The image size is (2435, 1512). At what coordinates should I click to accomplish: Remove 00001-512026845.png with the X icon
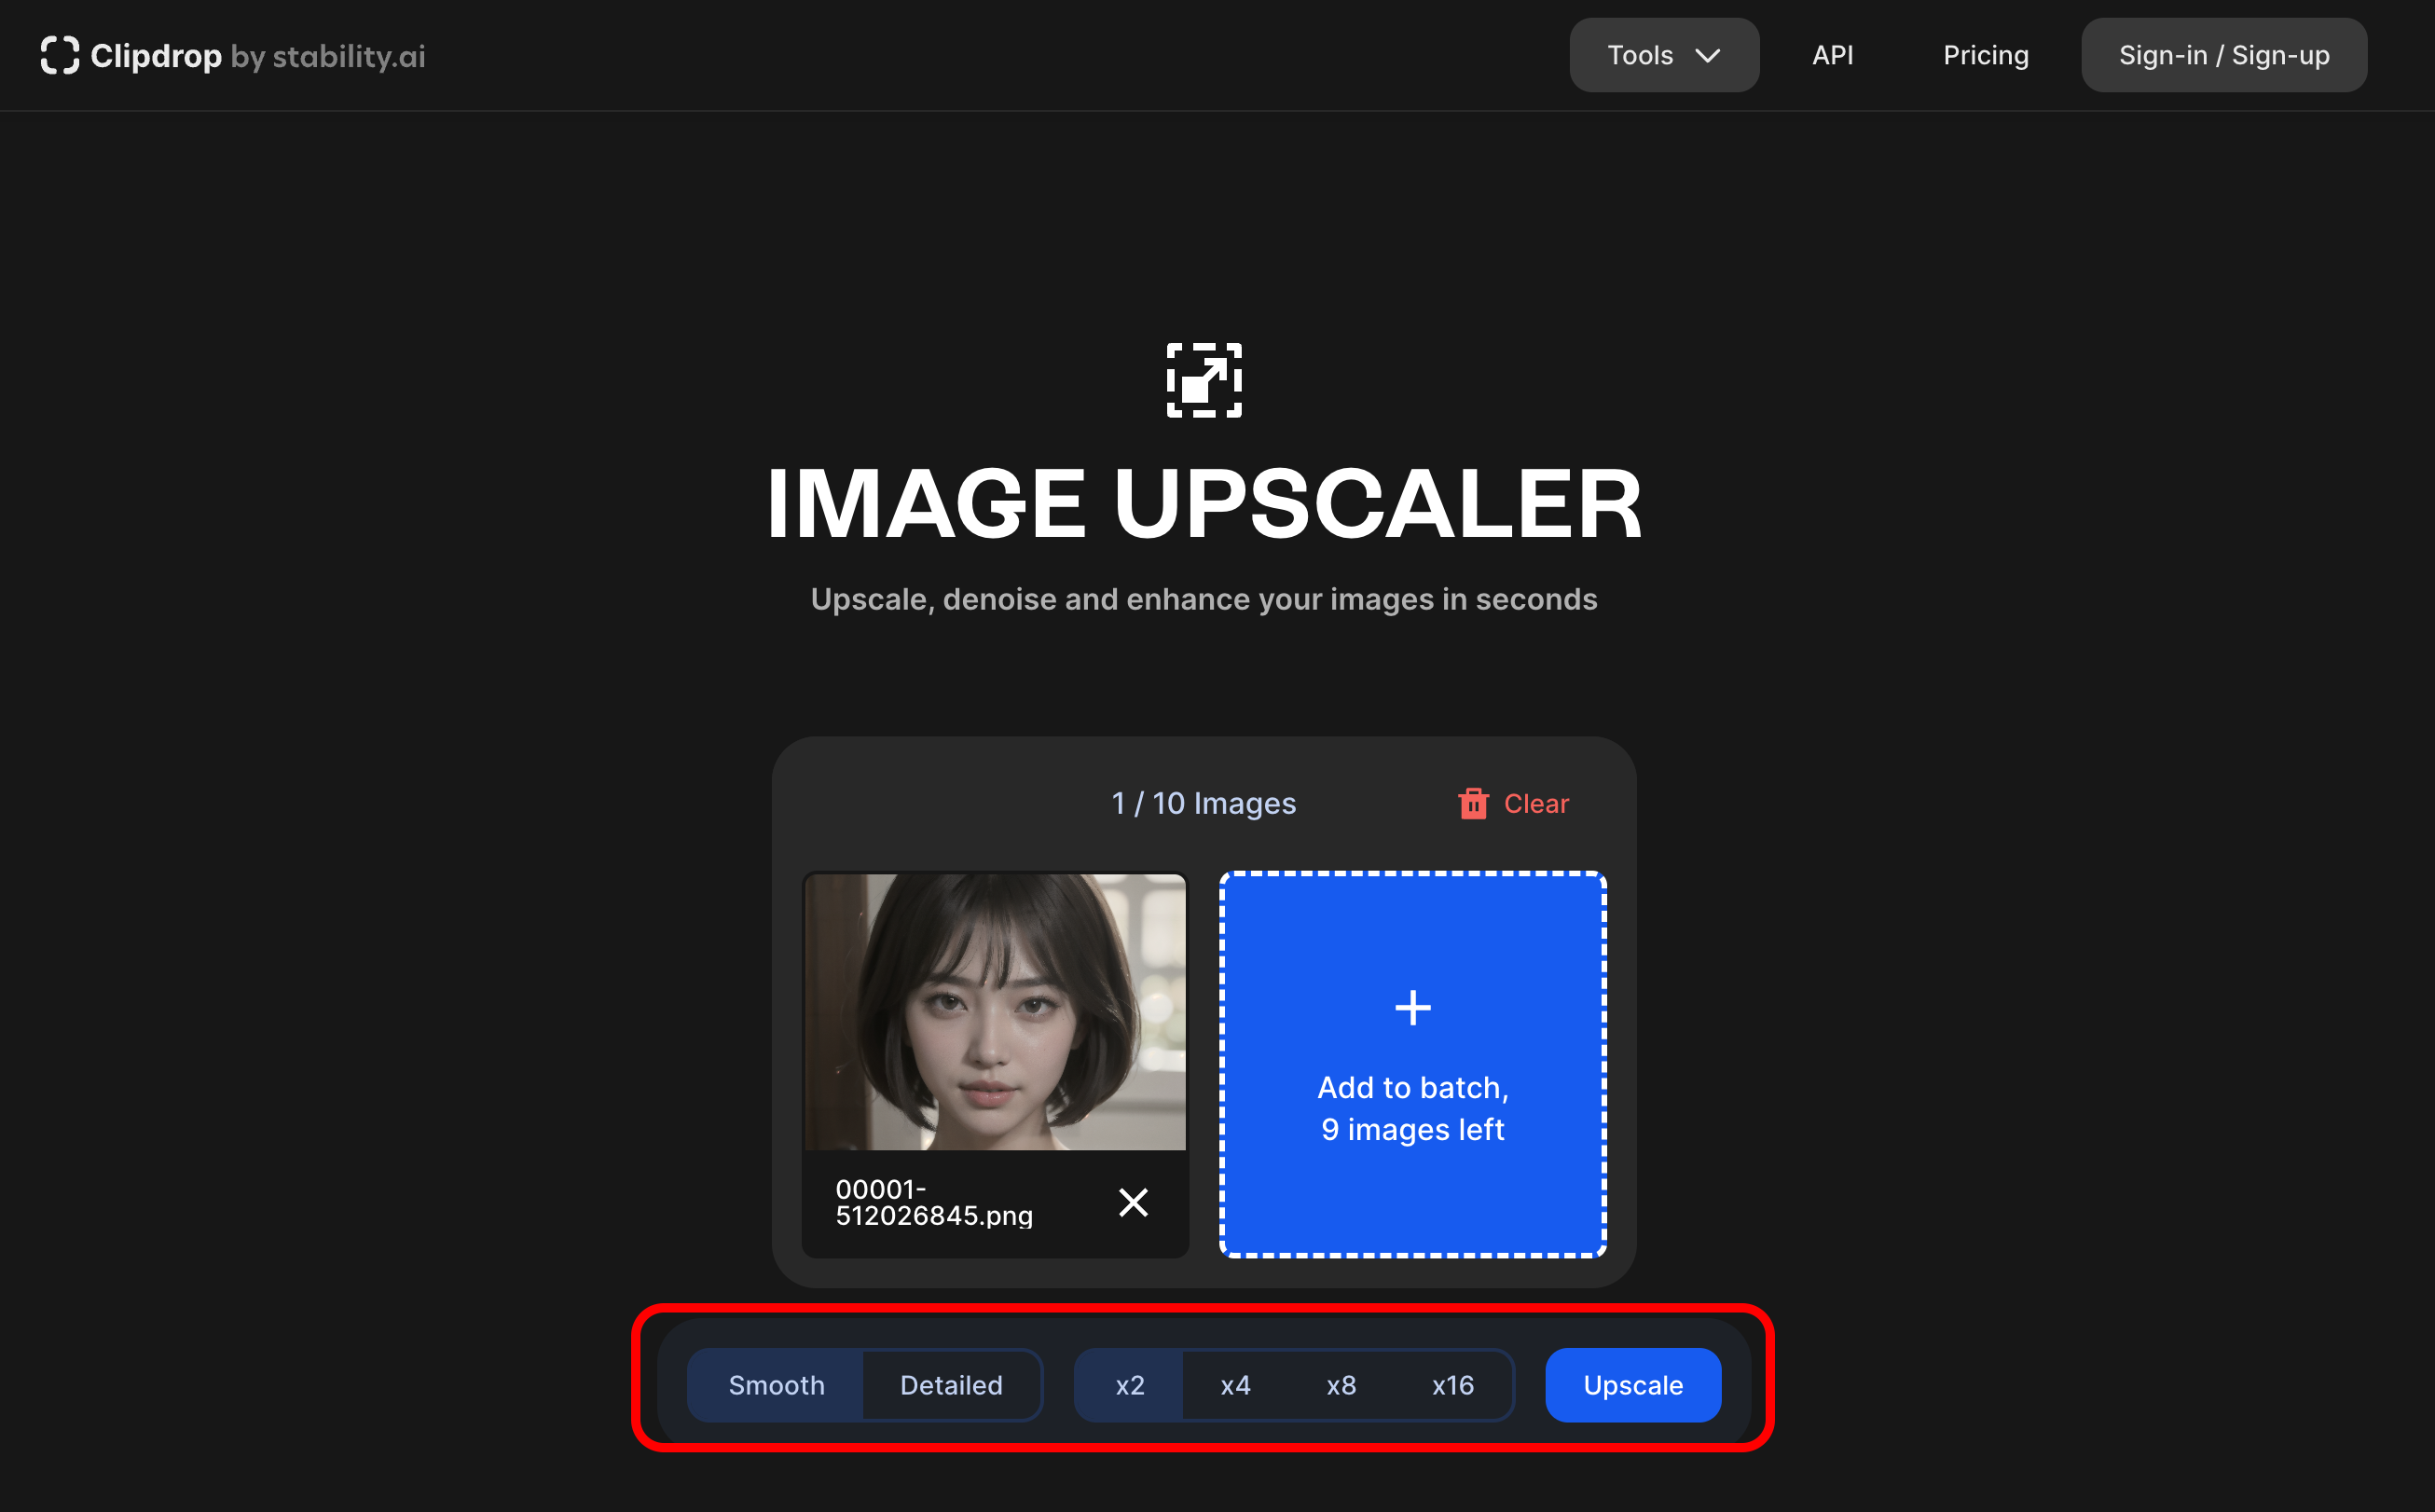[x=1132, y=1202]
